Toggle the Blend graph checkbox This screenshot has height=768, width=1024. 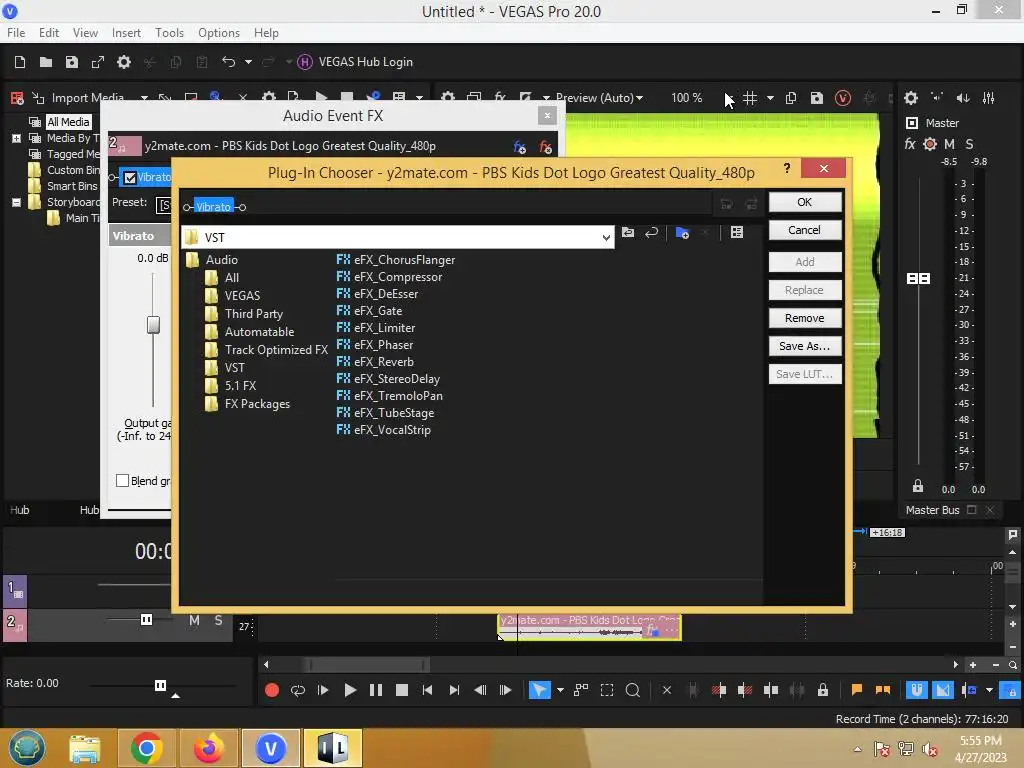pyautogui.click(x=122, y=481)
